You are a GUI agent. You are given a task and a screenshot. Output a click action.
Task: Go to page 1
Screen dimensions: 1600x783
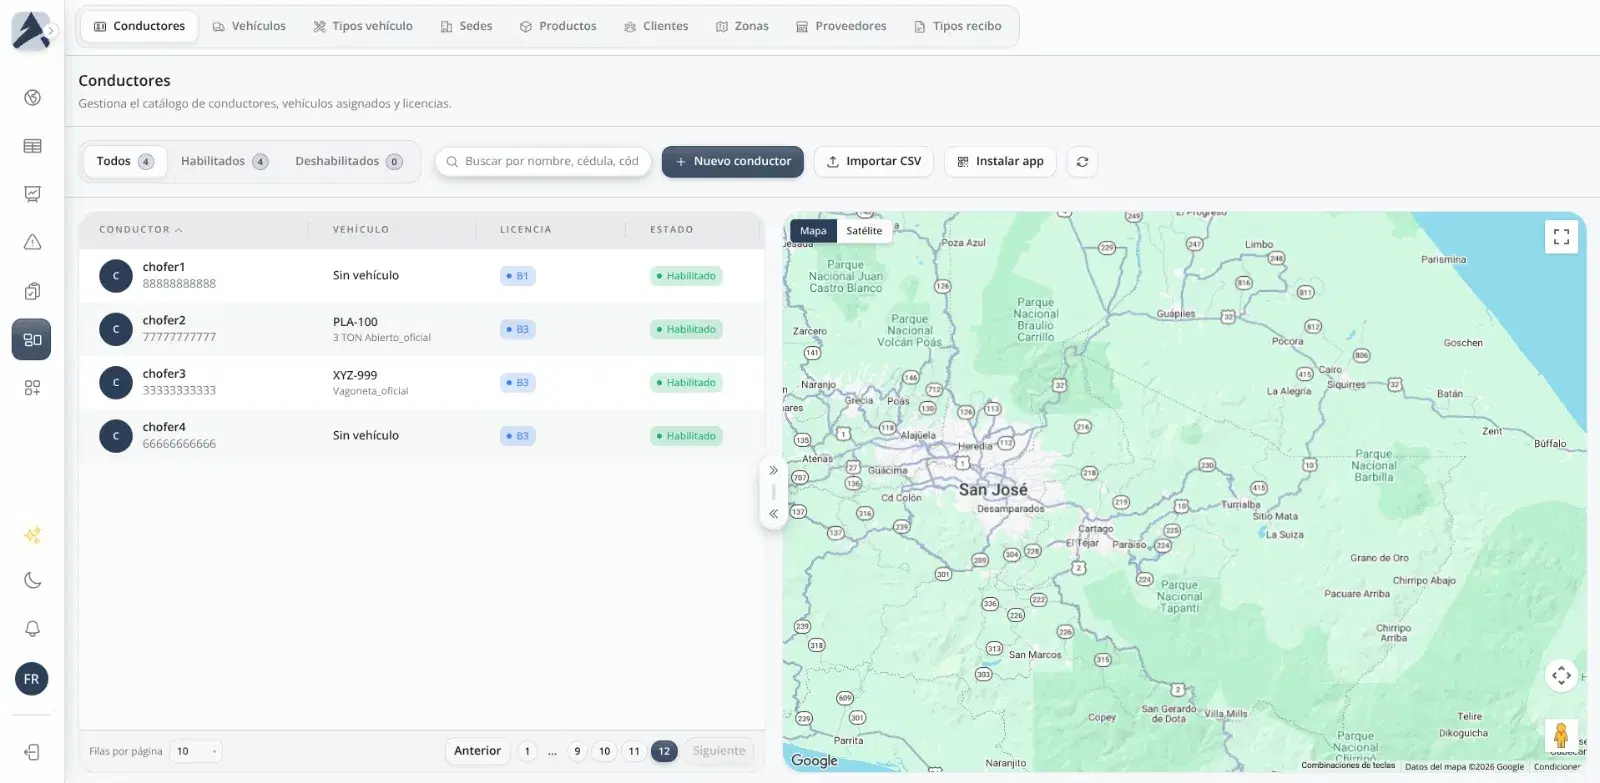[x=527, y=751]
